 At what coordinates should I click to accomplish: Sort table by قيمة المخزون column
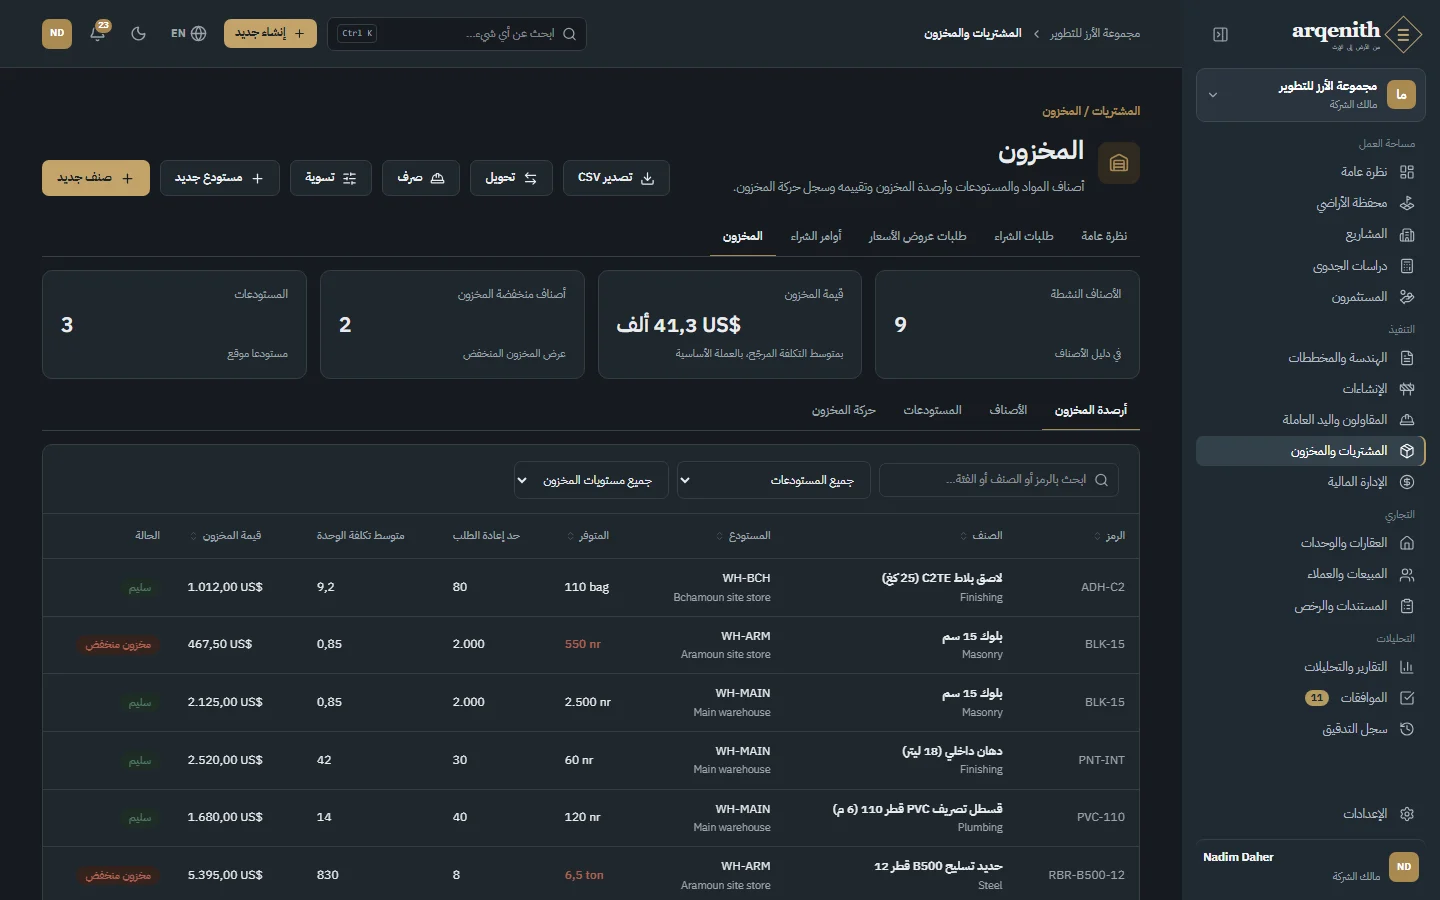226,536
